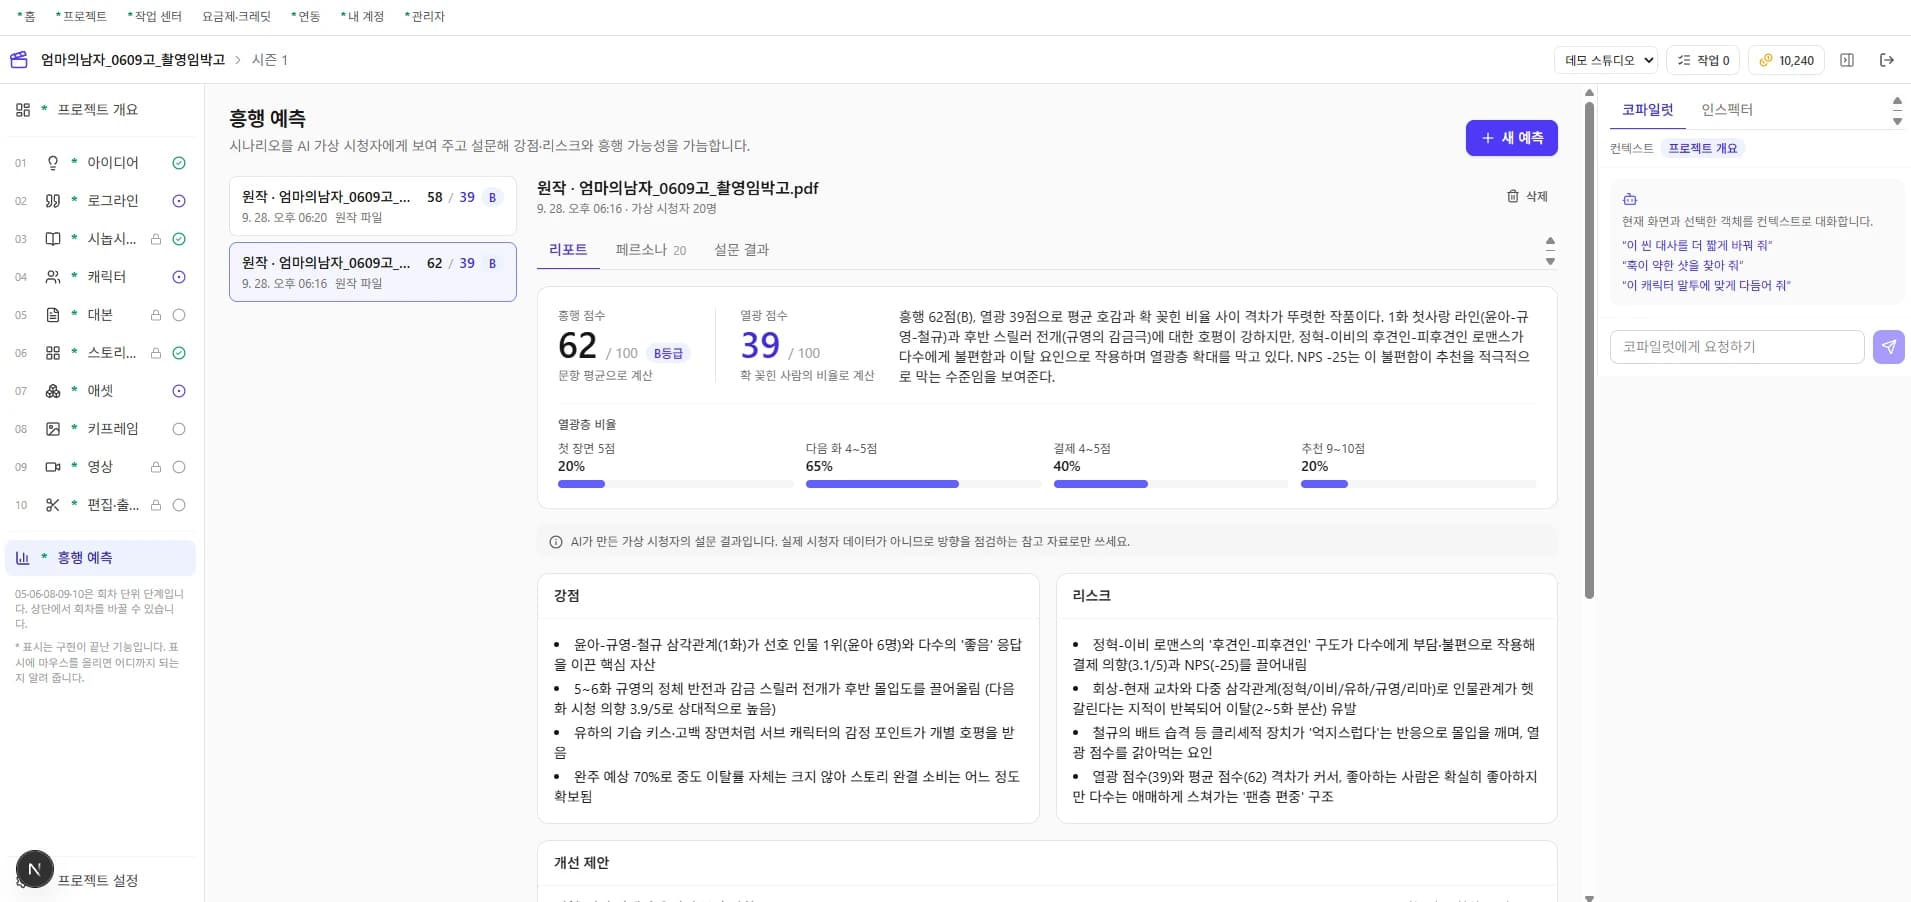Select the 대본 document icon
The width and height of the screenshot is (1911, 902).
click(x=53, y=315)
